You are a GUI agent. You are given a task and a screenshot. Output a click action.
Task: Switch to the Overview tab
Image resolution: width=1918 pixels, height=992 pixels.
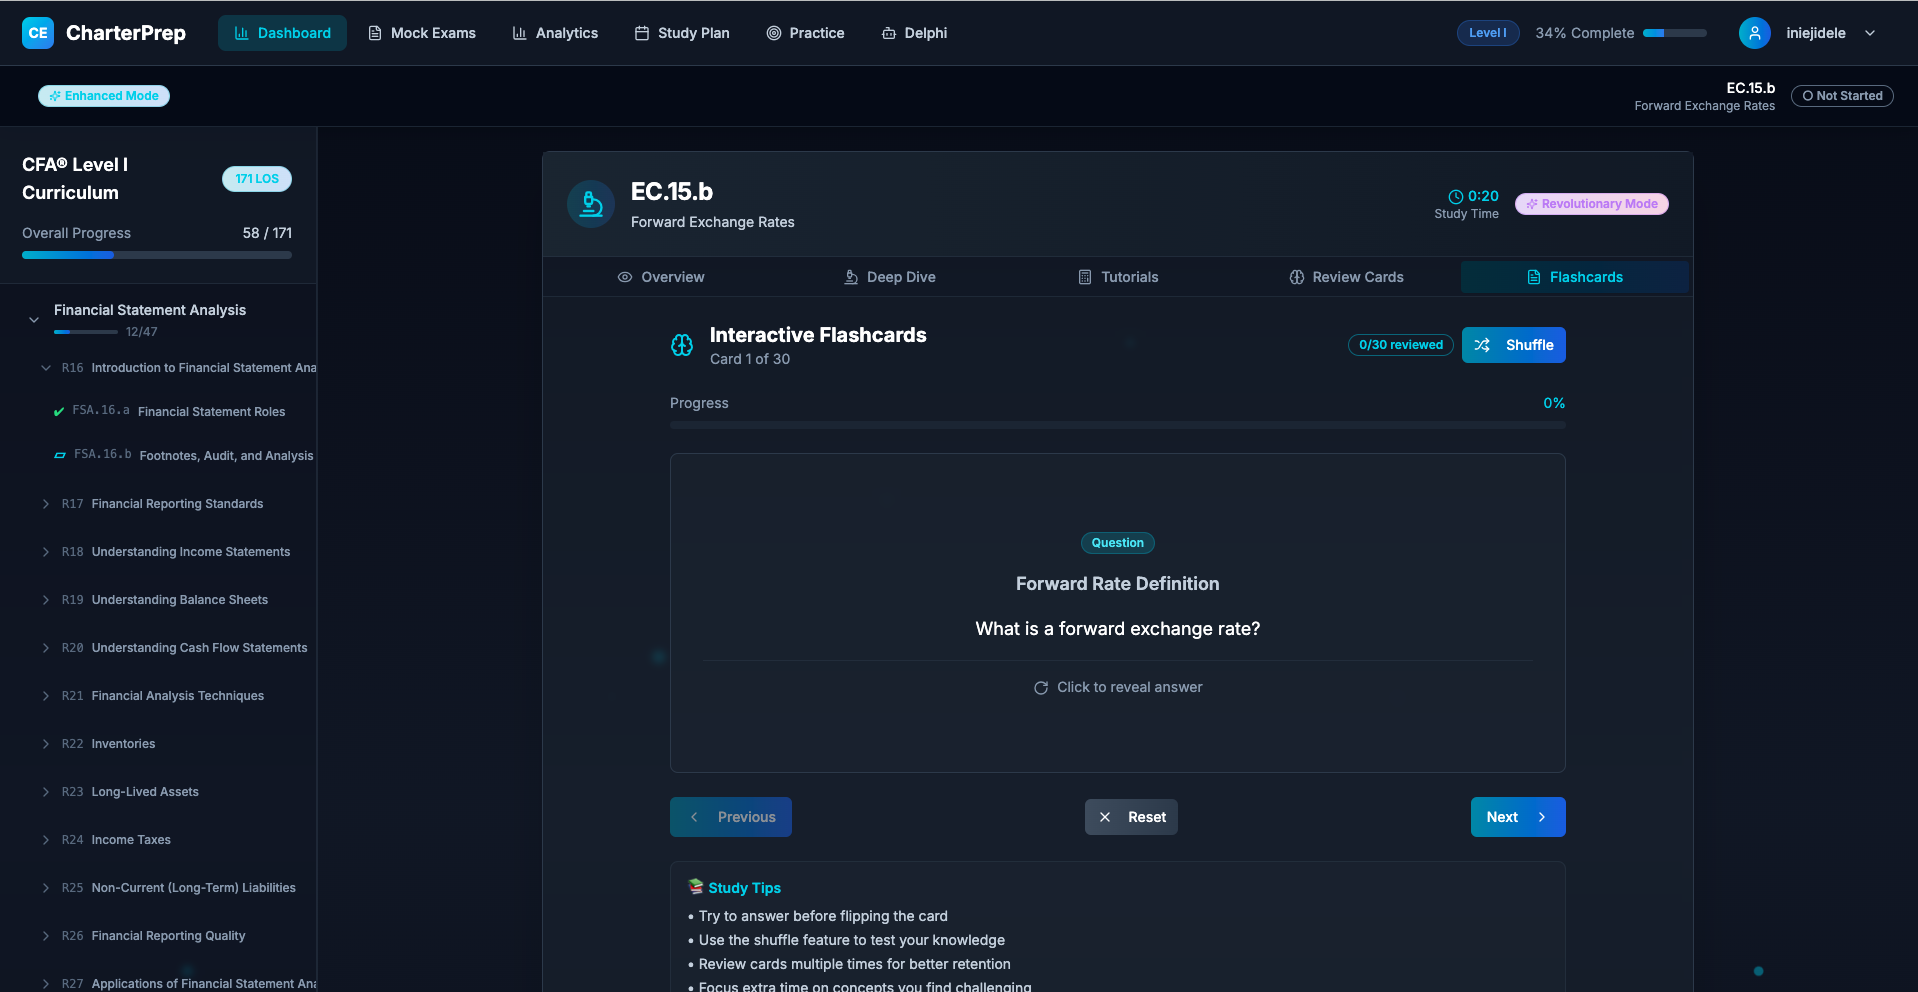660,277
